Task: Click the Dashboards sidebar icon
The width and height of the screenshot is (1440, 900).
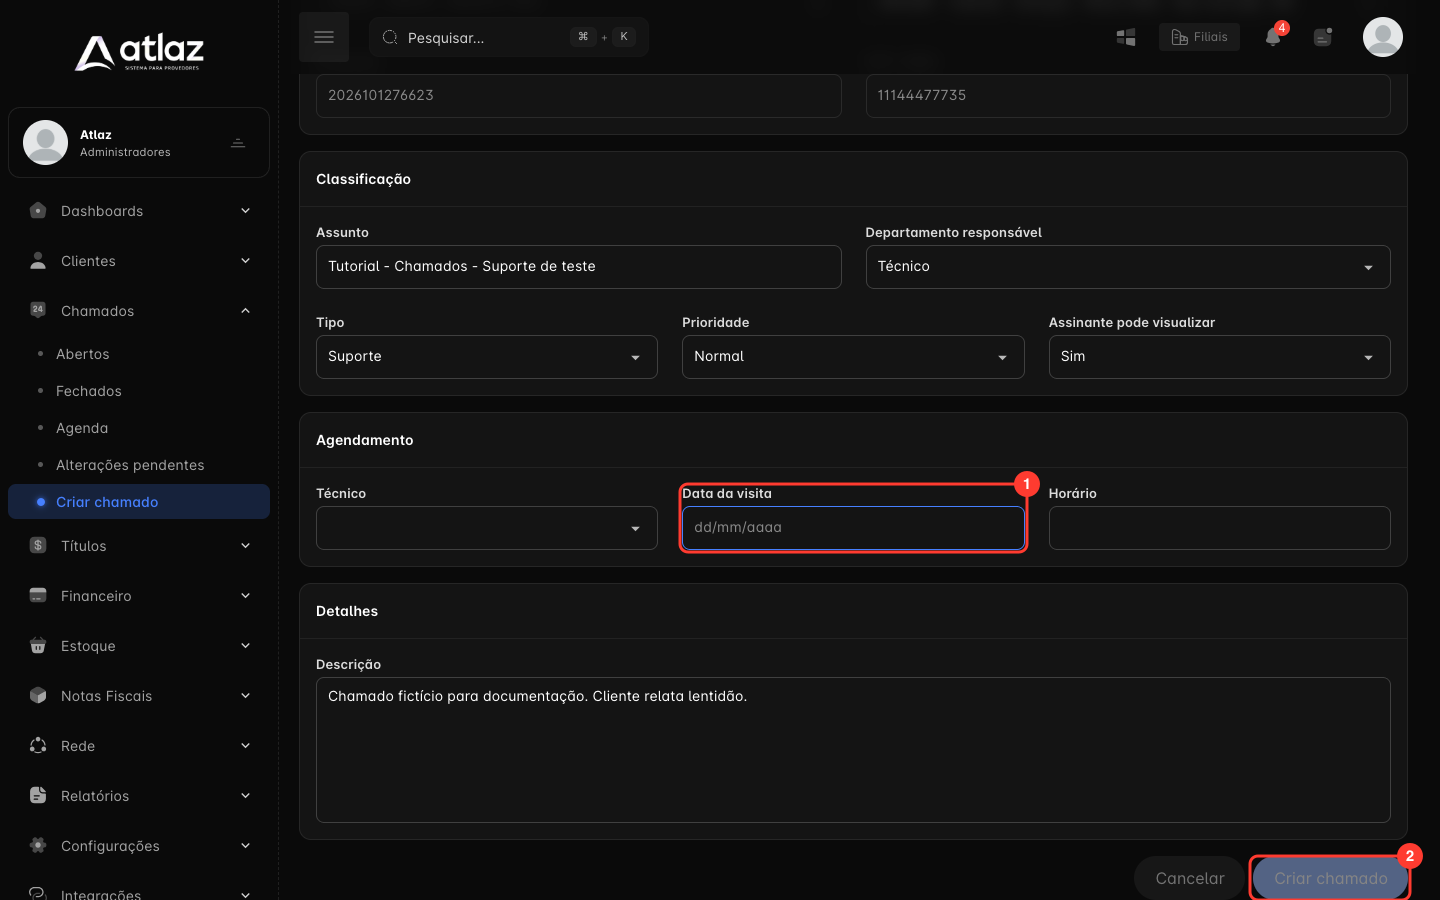Action: point(38,211)
